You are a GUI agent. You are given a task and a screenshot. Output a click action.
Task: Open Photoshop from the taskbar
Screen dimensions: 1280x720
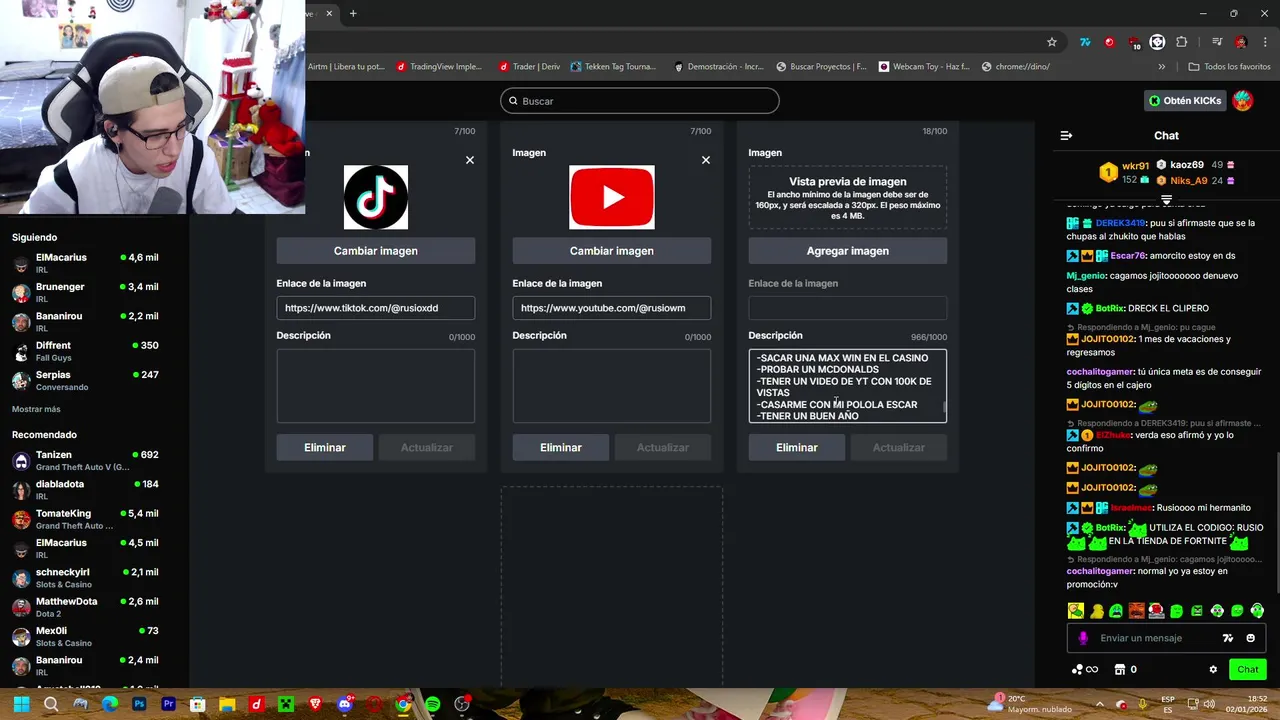139,704
